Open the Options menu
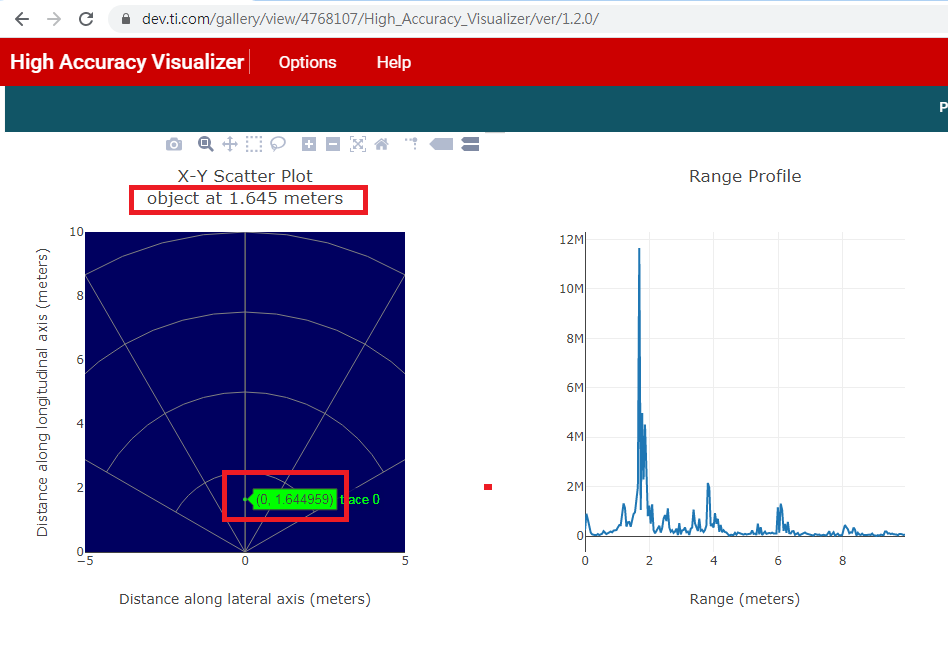The height and width of the screenshot is (649, 948). [307, 62]
